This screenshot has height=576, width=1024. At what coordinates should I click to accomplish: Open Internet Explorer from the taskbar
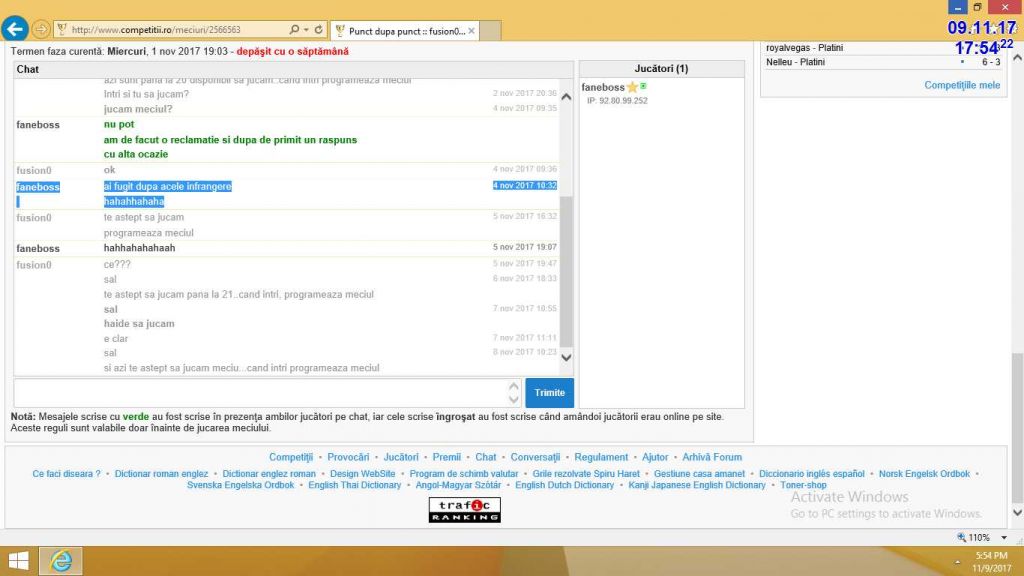[x=62, y=561]
